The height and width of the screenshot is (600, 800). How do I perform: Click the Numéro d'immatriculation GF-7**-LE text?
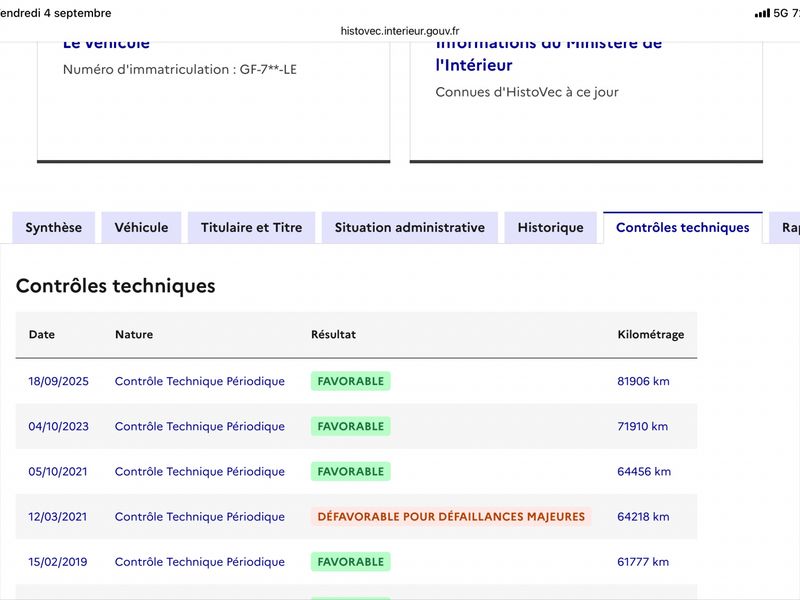pos(180,69)
